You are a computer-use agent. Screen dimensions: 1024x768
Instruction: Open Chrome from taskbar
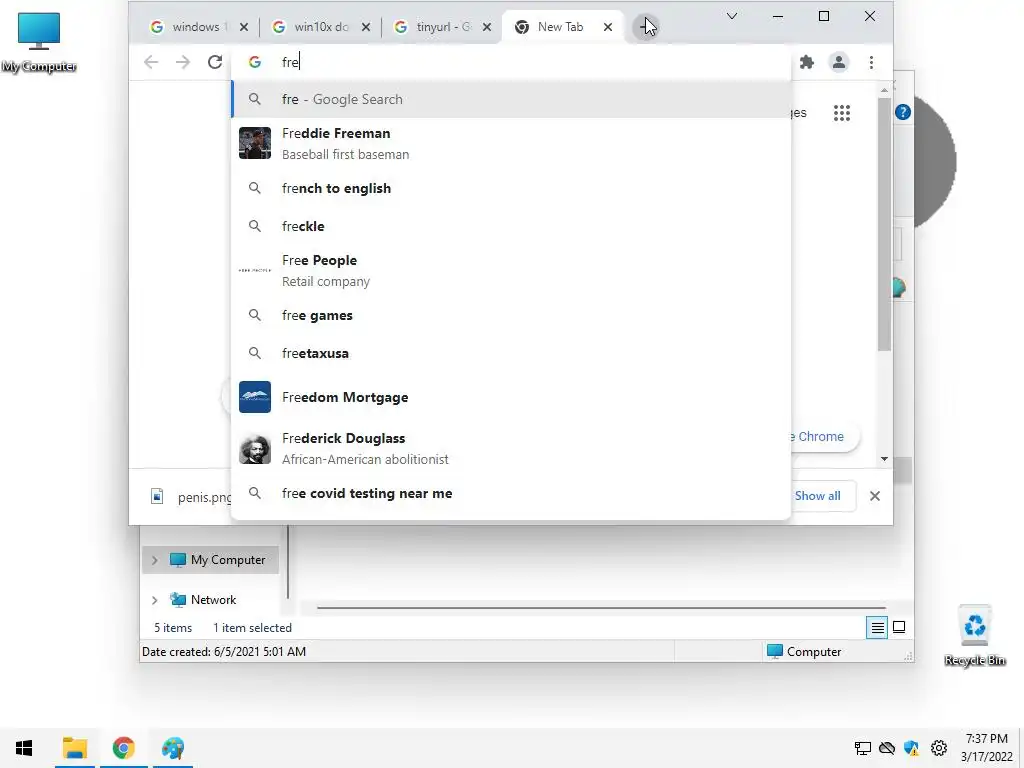tap(123, 748)
